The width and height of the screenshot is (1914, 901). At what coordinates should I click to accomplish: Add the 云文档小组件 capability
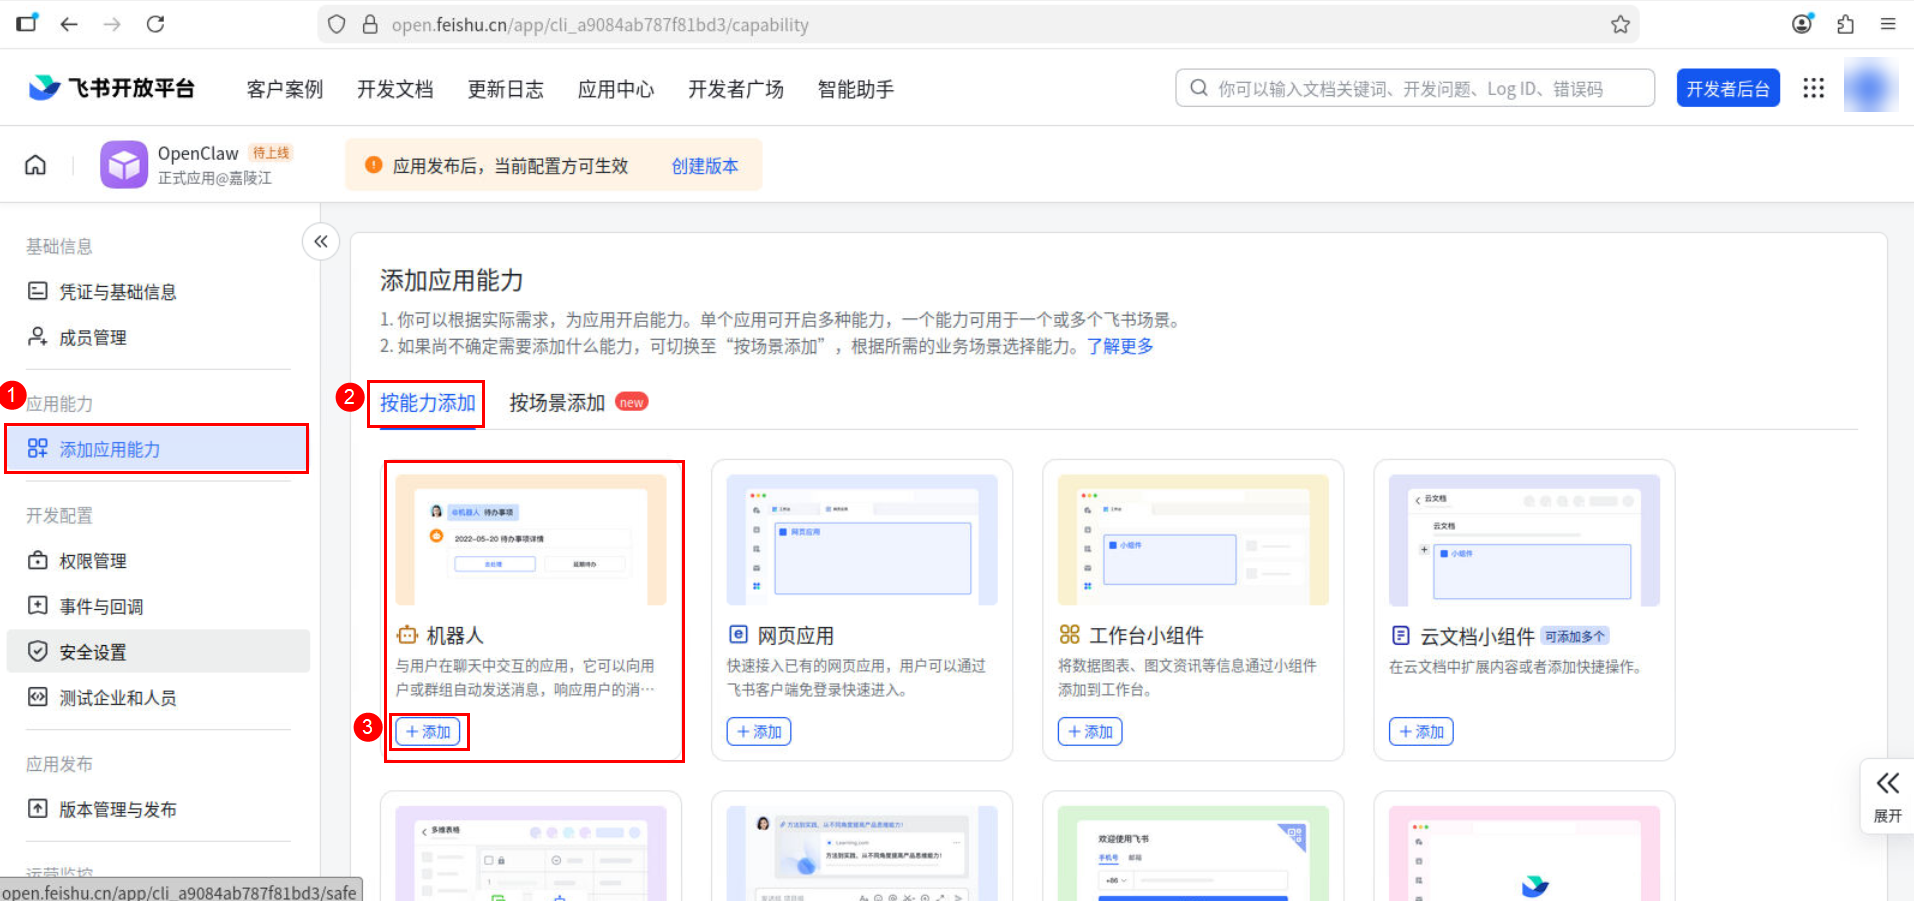tap(1421, 732)
